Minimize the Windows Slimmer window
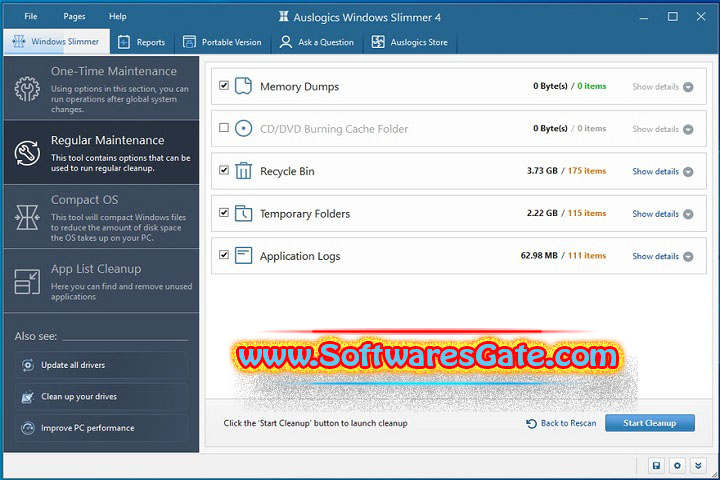This screenshot has height=480, width=720. coord(644,18)
